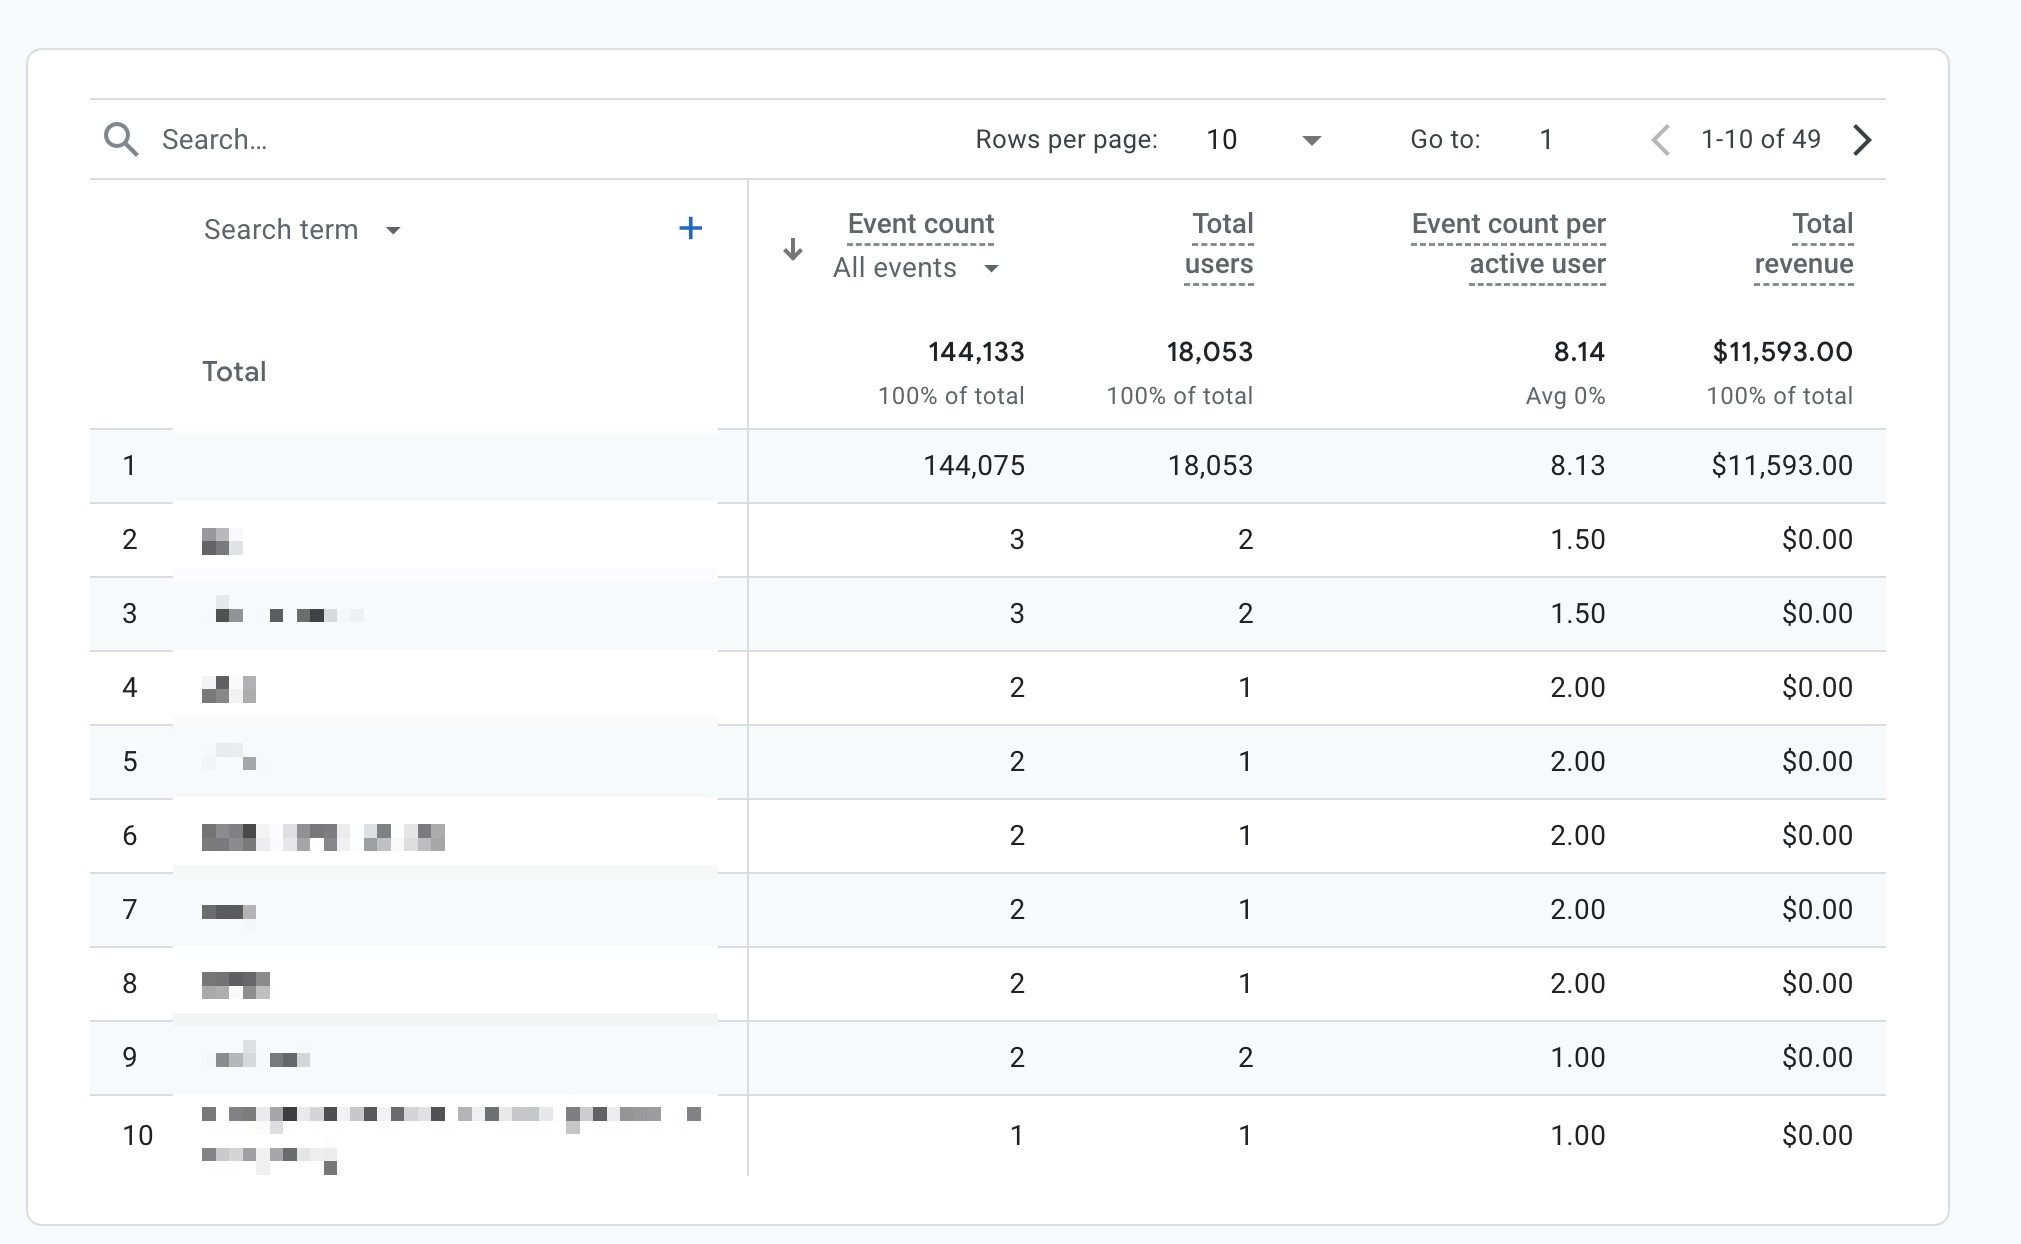The height and width of the screenshot is (1244, 2021).
Task: Open the Rows per page dropdown
Action: (1264, 140)
